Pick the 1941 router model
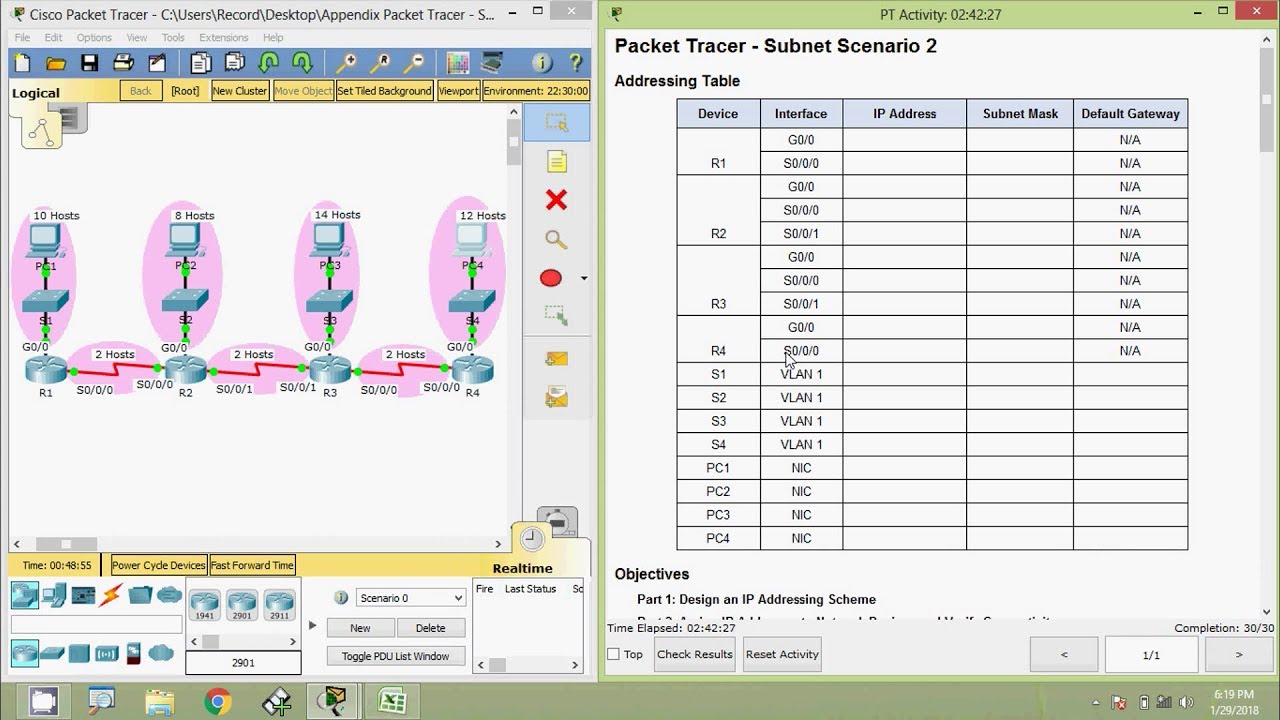The image size is (1280, 720). 204,605
